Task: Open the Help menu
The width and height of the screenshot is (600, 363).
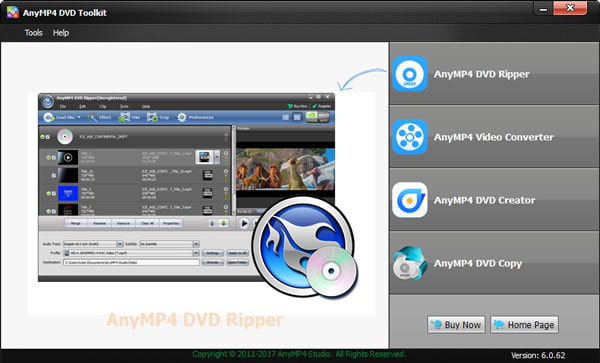Action: [61, 33]
